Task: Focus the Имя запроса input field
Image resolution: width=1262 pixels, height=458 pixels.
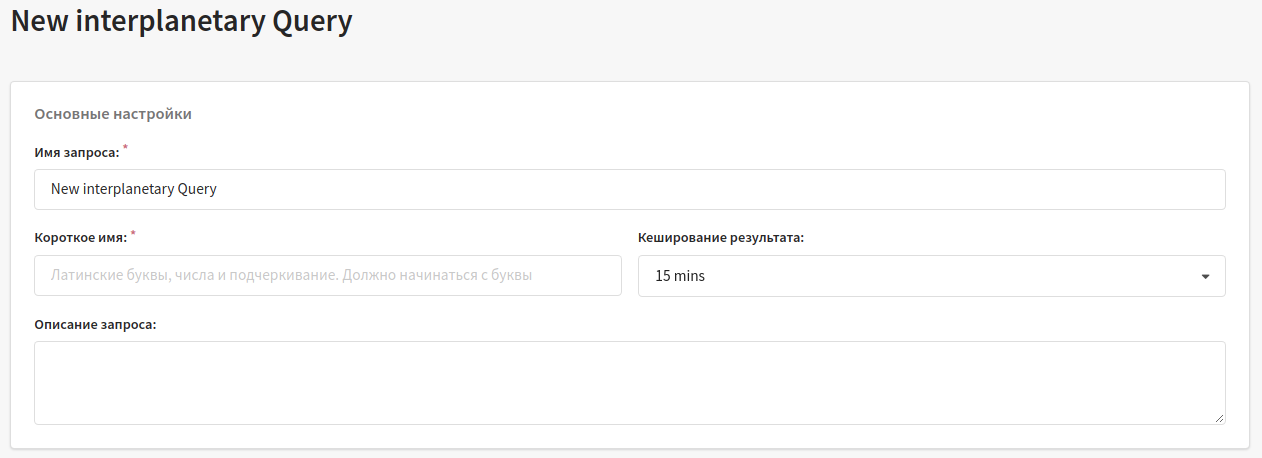Action: point(630,189)
